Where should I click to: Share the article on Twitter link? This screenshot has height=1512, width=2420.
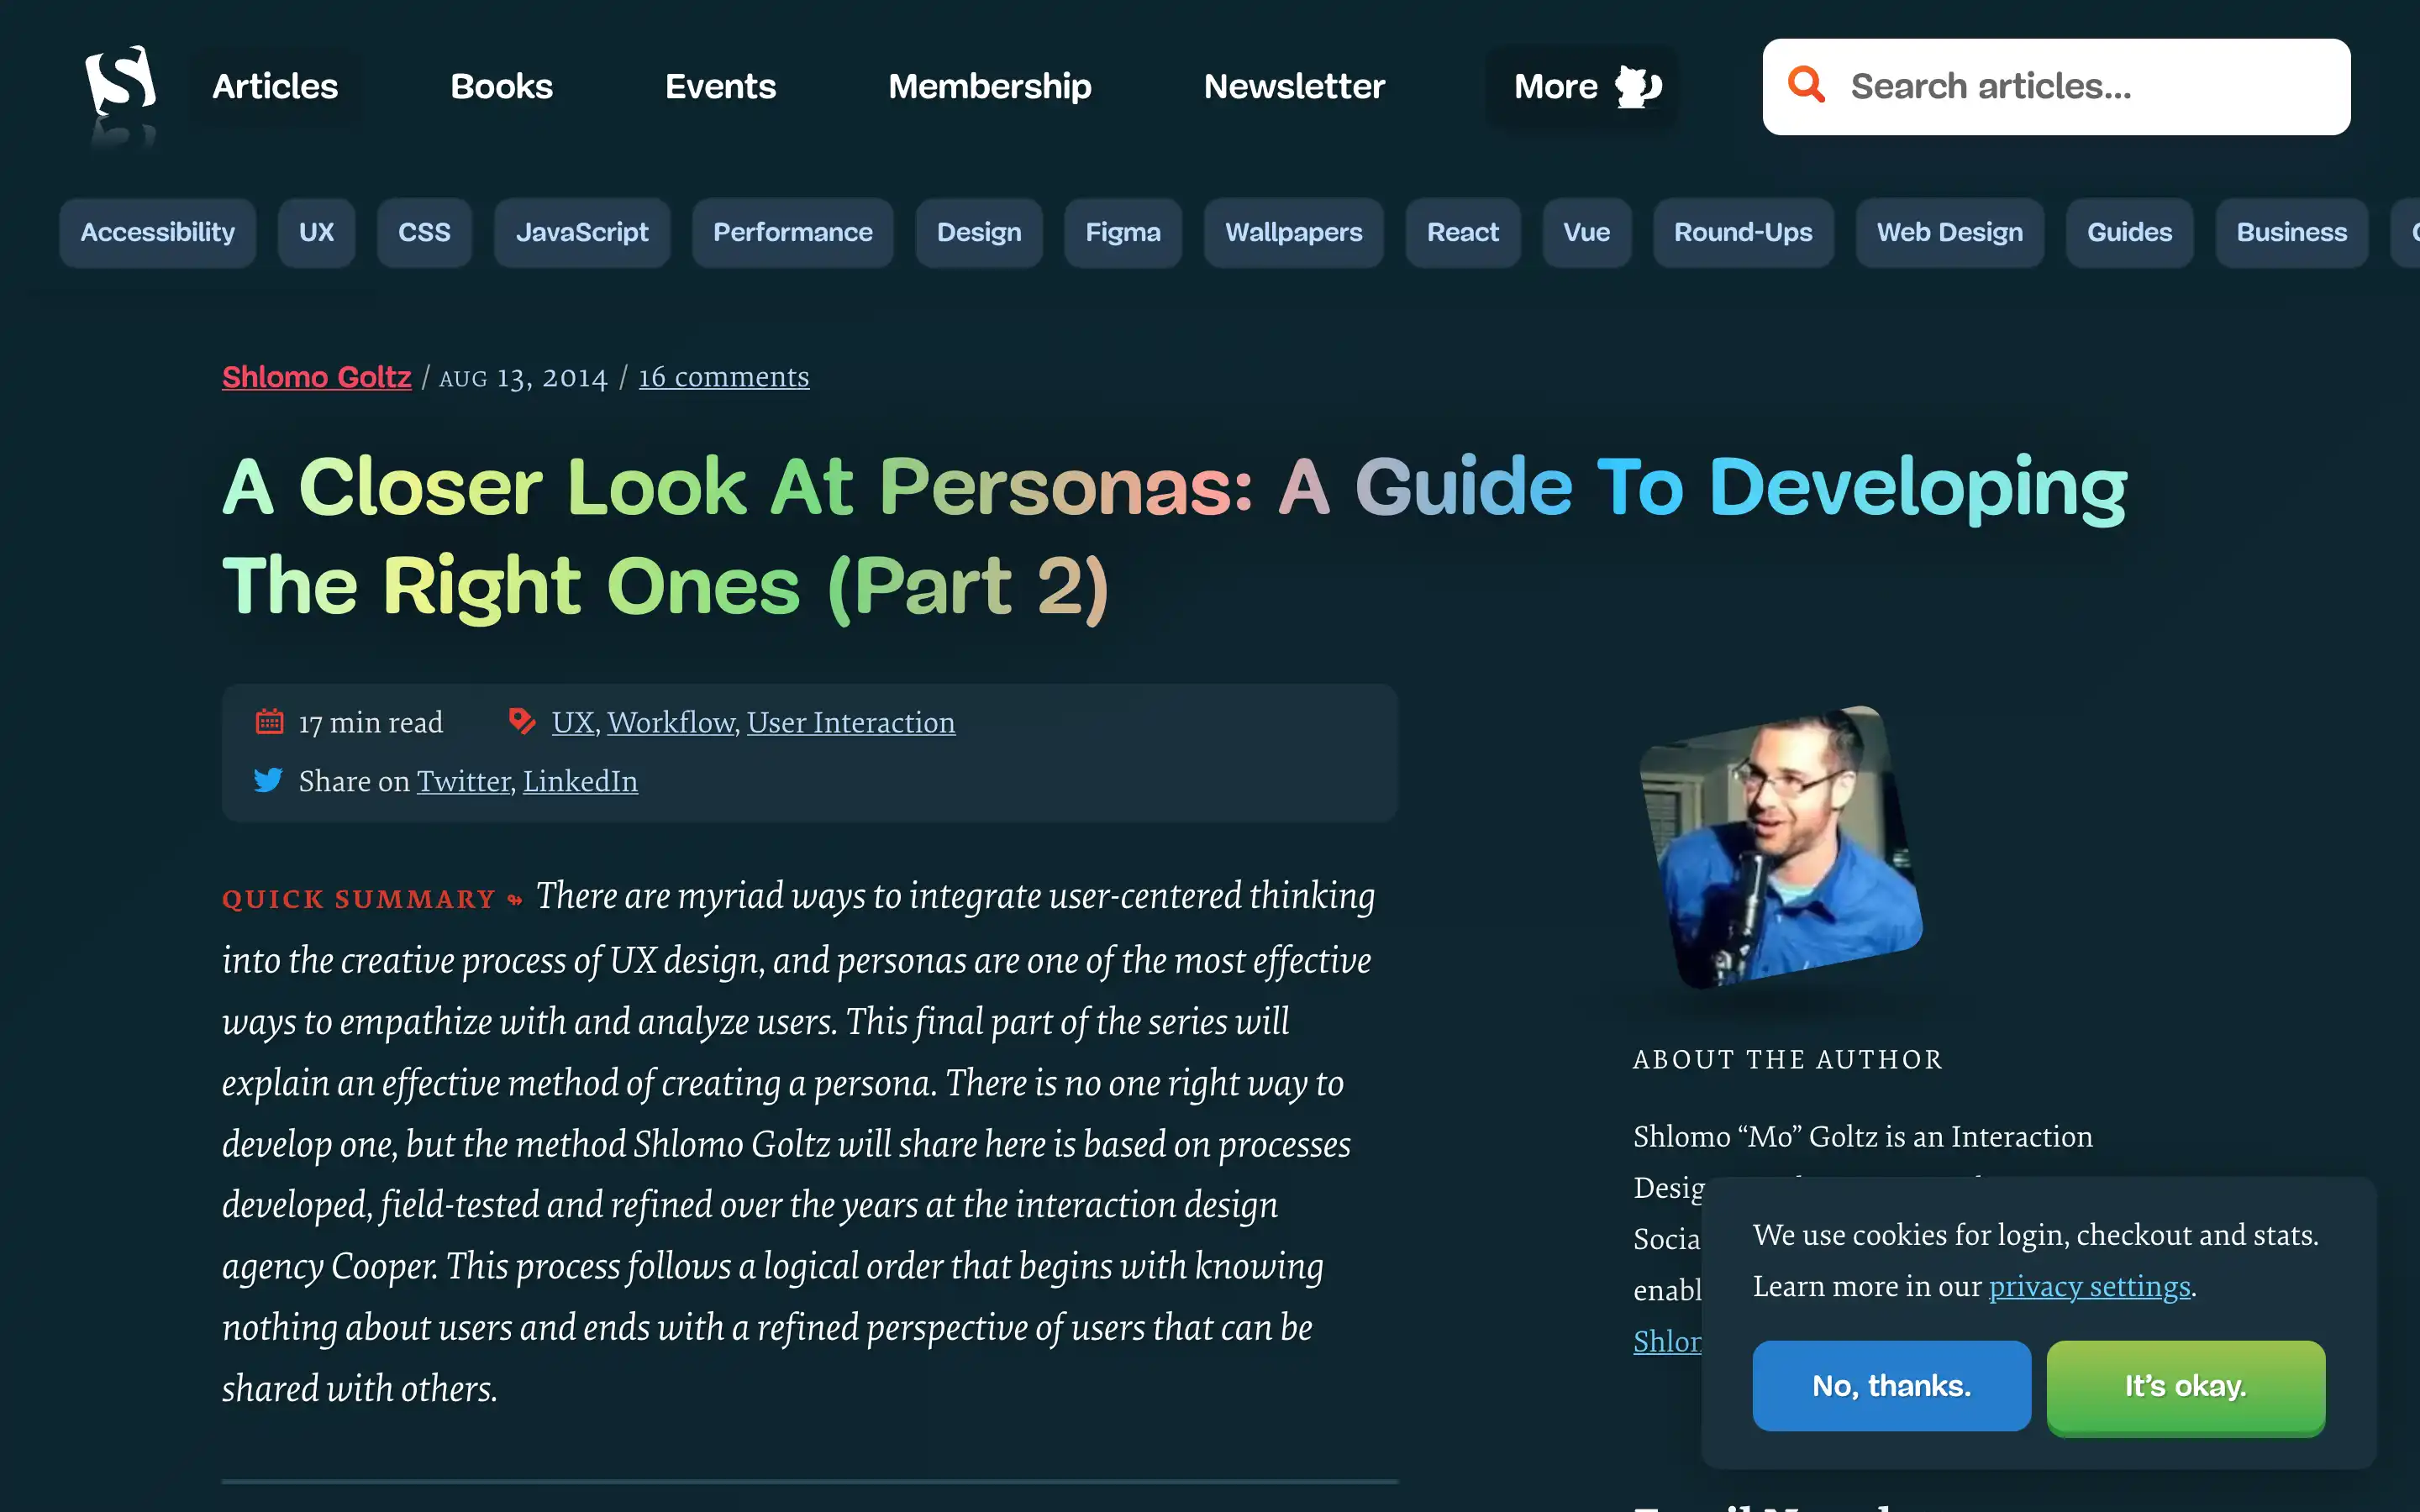(x=464, y=781)
